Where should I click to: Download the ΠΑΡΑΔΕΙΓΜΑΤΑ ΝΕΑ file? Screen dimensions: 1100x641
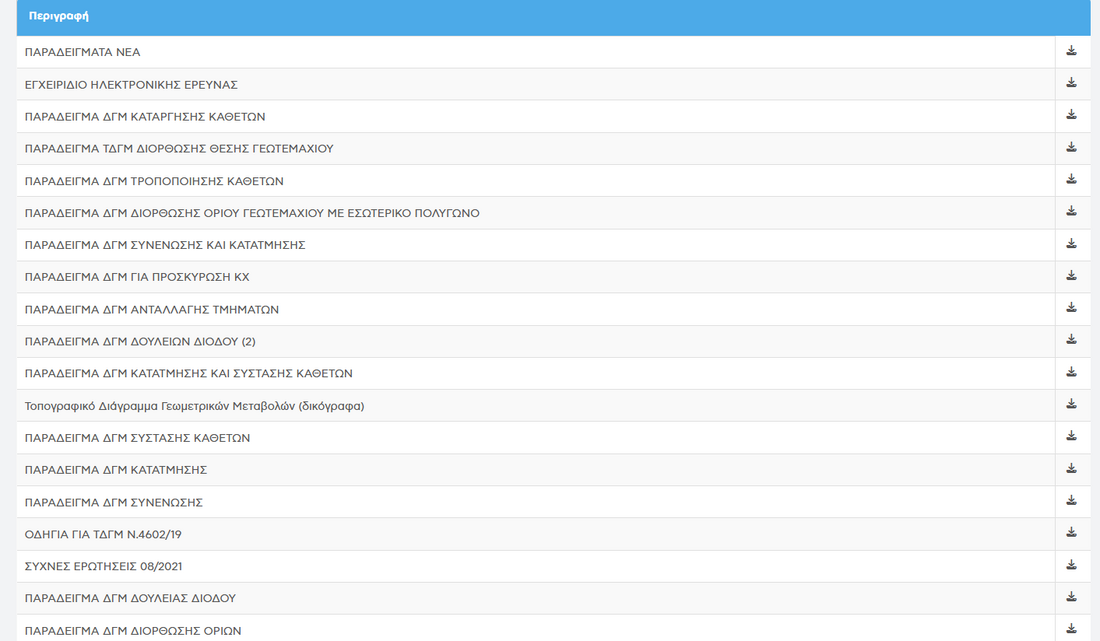(1071, 51)
